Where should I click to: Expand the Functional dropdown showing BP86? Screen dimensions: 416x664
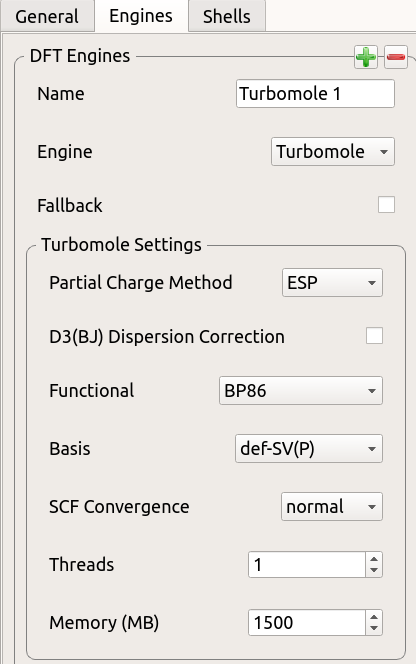(301, 390)
